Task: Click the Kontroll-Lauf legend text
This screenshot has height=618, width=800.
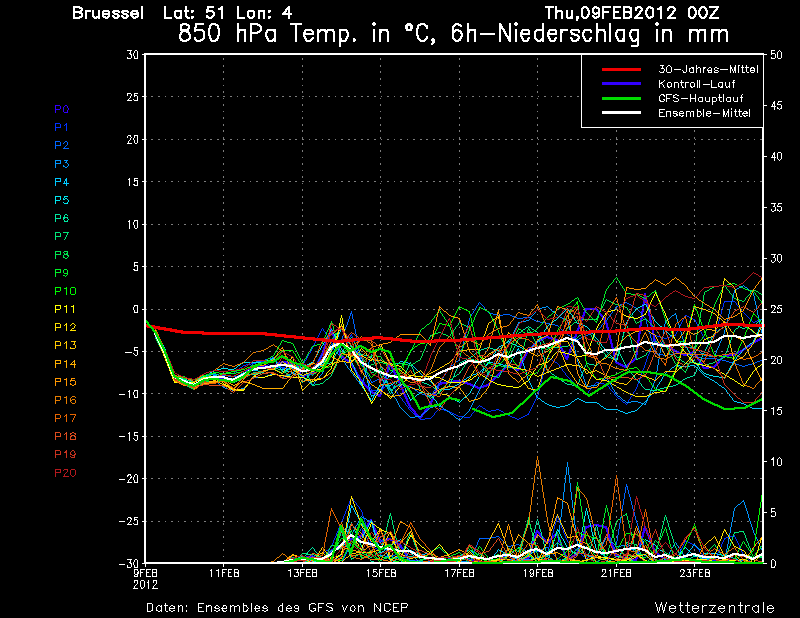Action: pos(696,84)
